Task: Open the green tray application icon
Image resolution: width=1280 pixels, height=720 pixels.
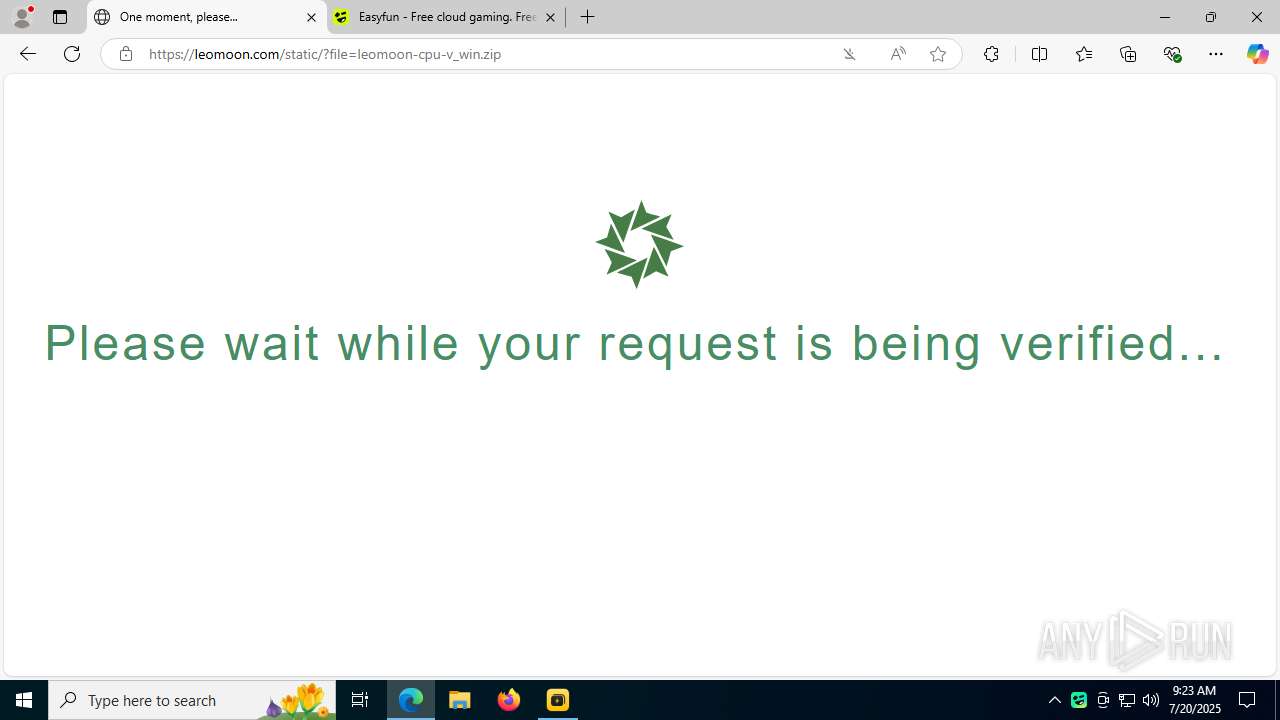Action: pyautogui.click(x=1079, y=700)
